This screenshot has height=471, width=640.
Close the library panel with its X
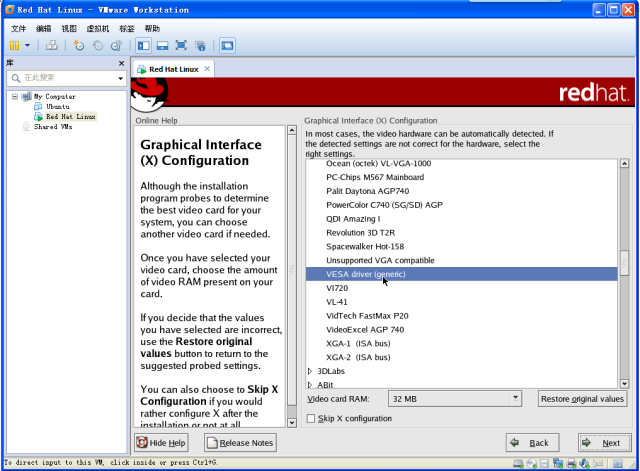(121, 63)
